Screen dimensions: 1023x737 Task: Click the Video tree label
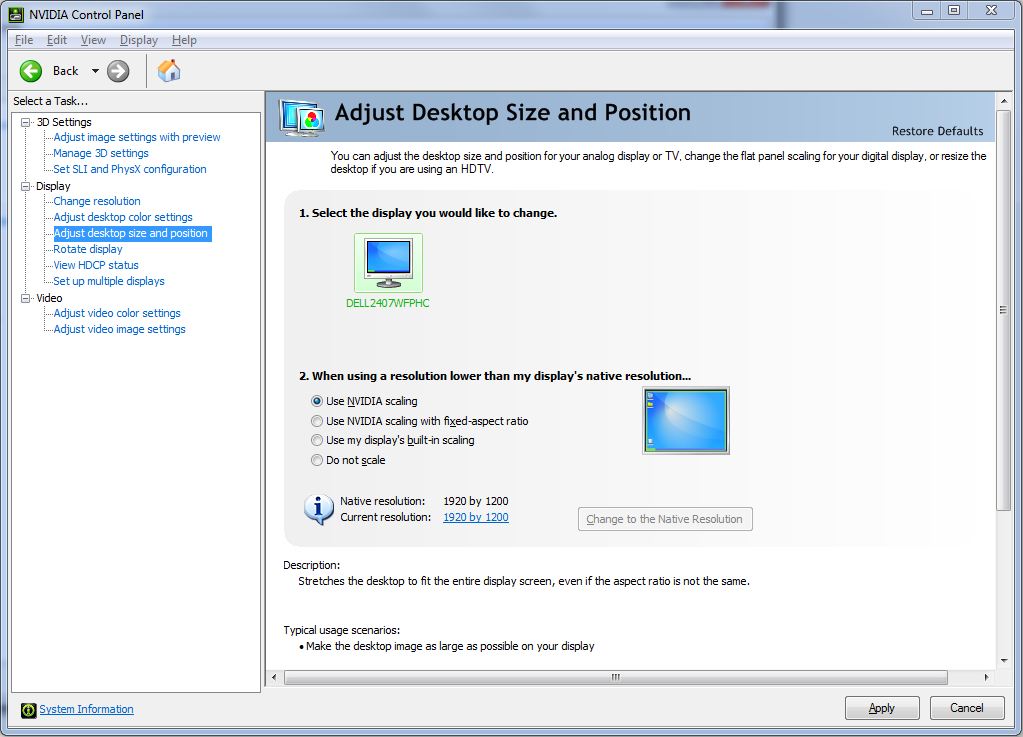point(50,298)
